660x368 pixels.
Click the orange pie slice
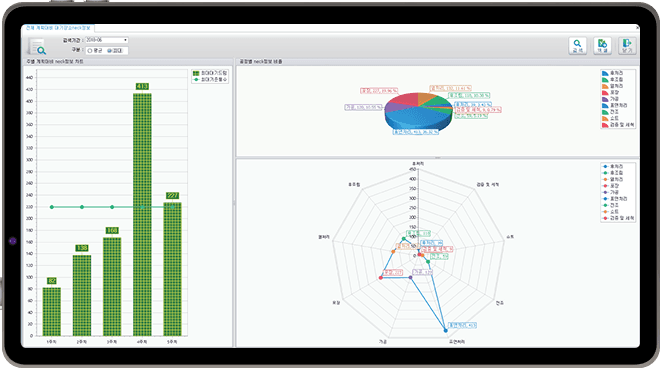(x=426, y=99)
